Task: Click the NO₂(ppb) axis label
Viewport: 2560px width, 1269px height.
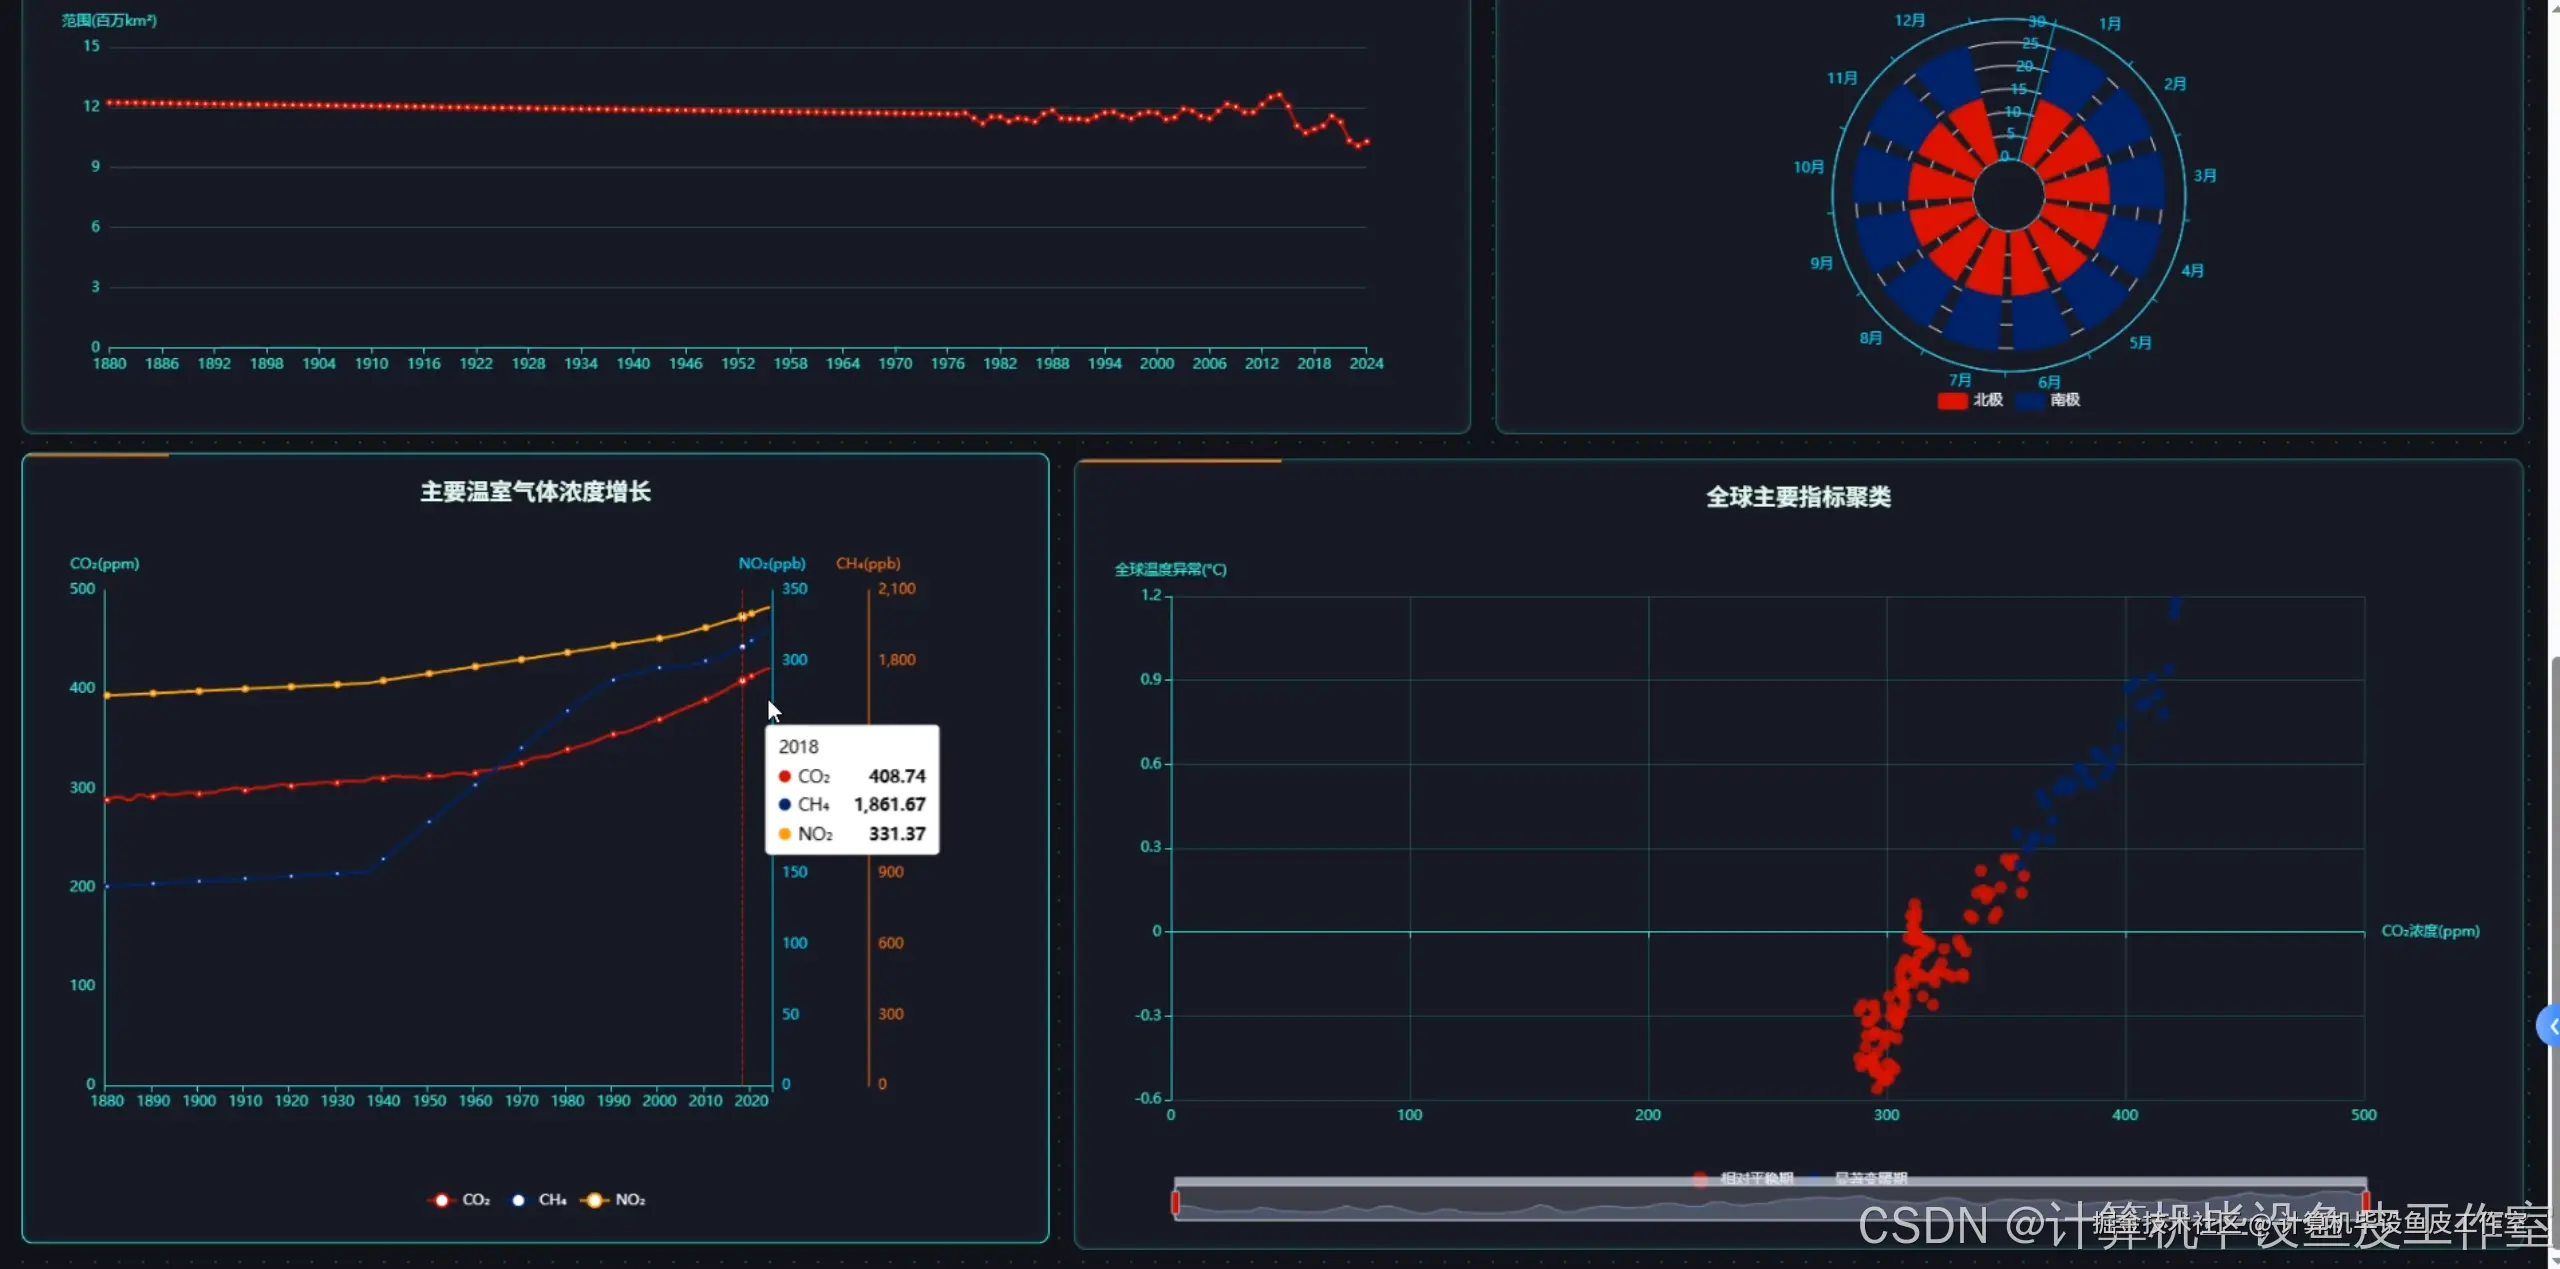Action: 771,564
